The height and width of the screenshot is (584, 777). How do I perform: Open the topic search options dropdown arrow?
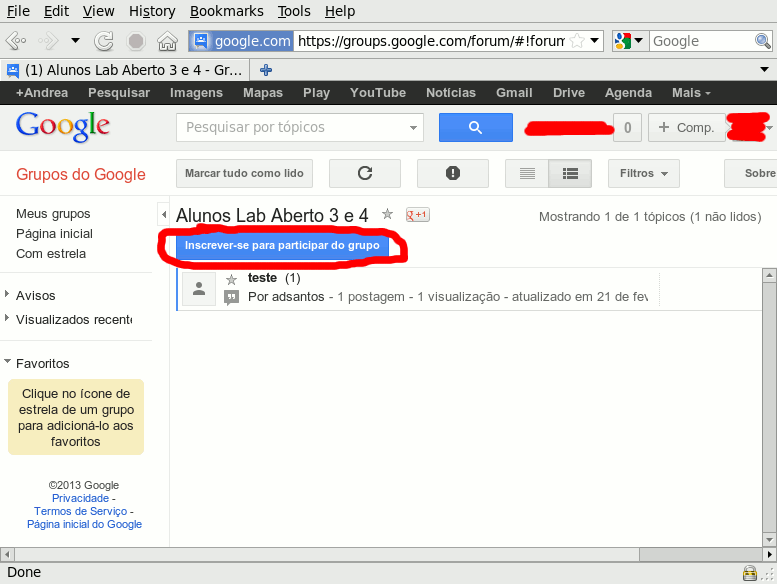click(413, 128)
